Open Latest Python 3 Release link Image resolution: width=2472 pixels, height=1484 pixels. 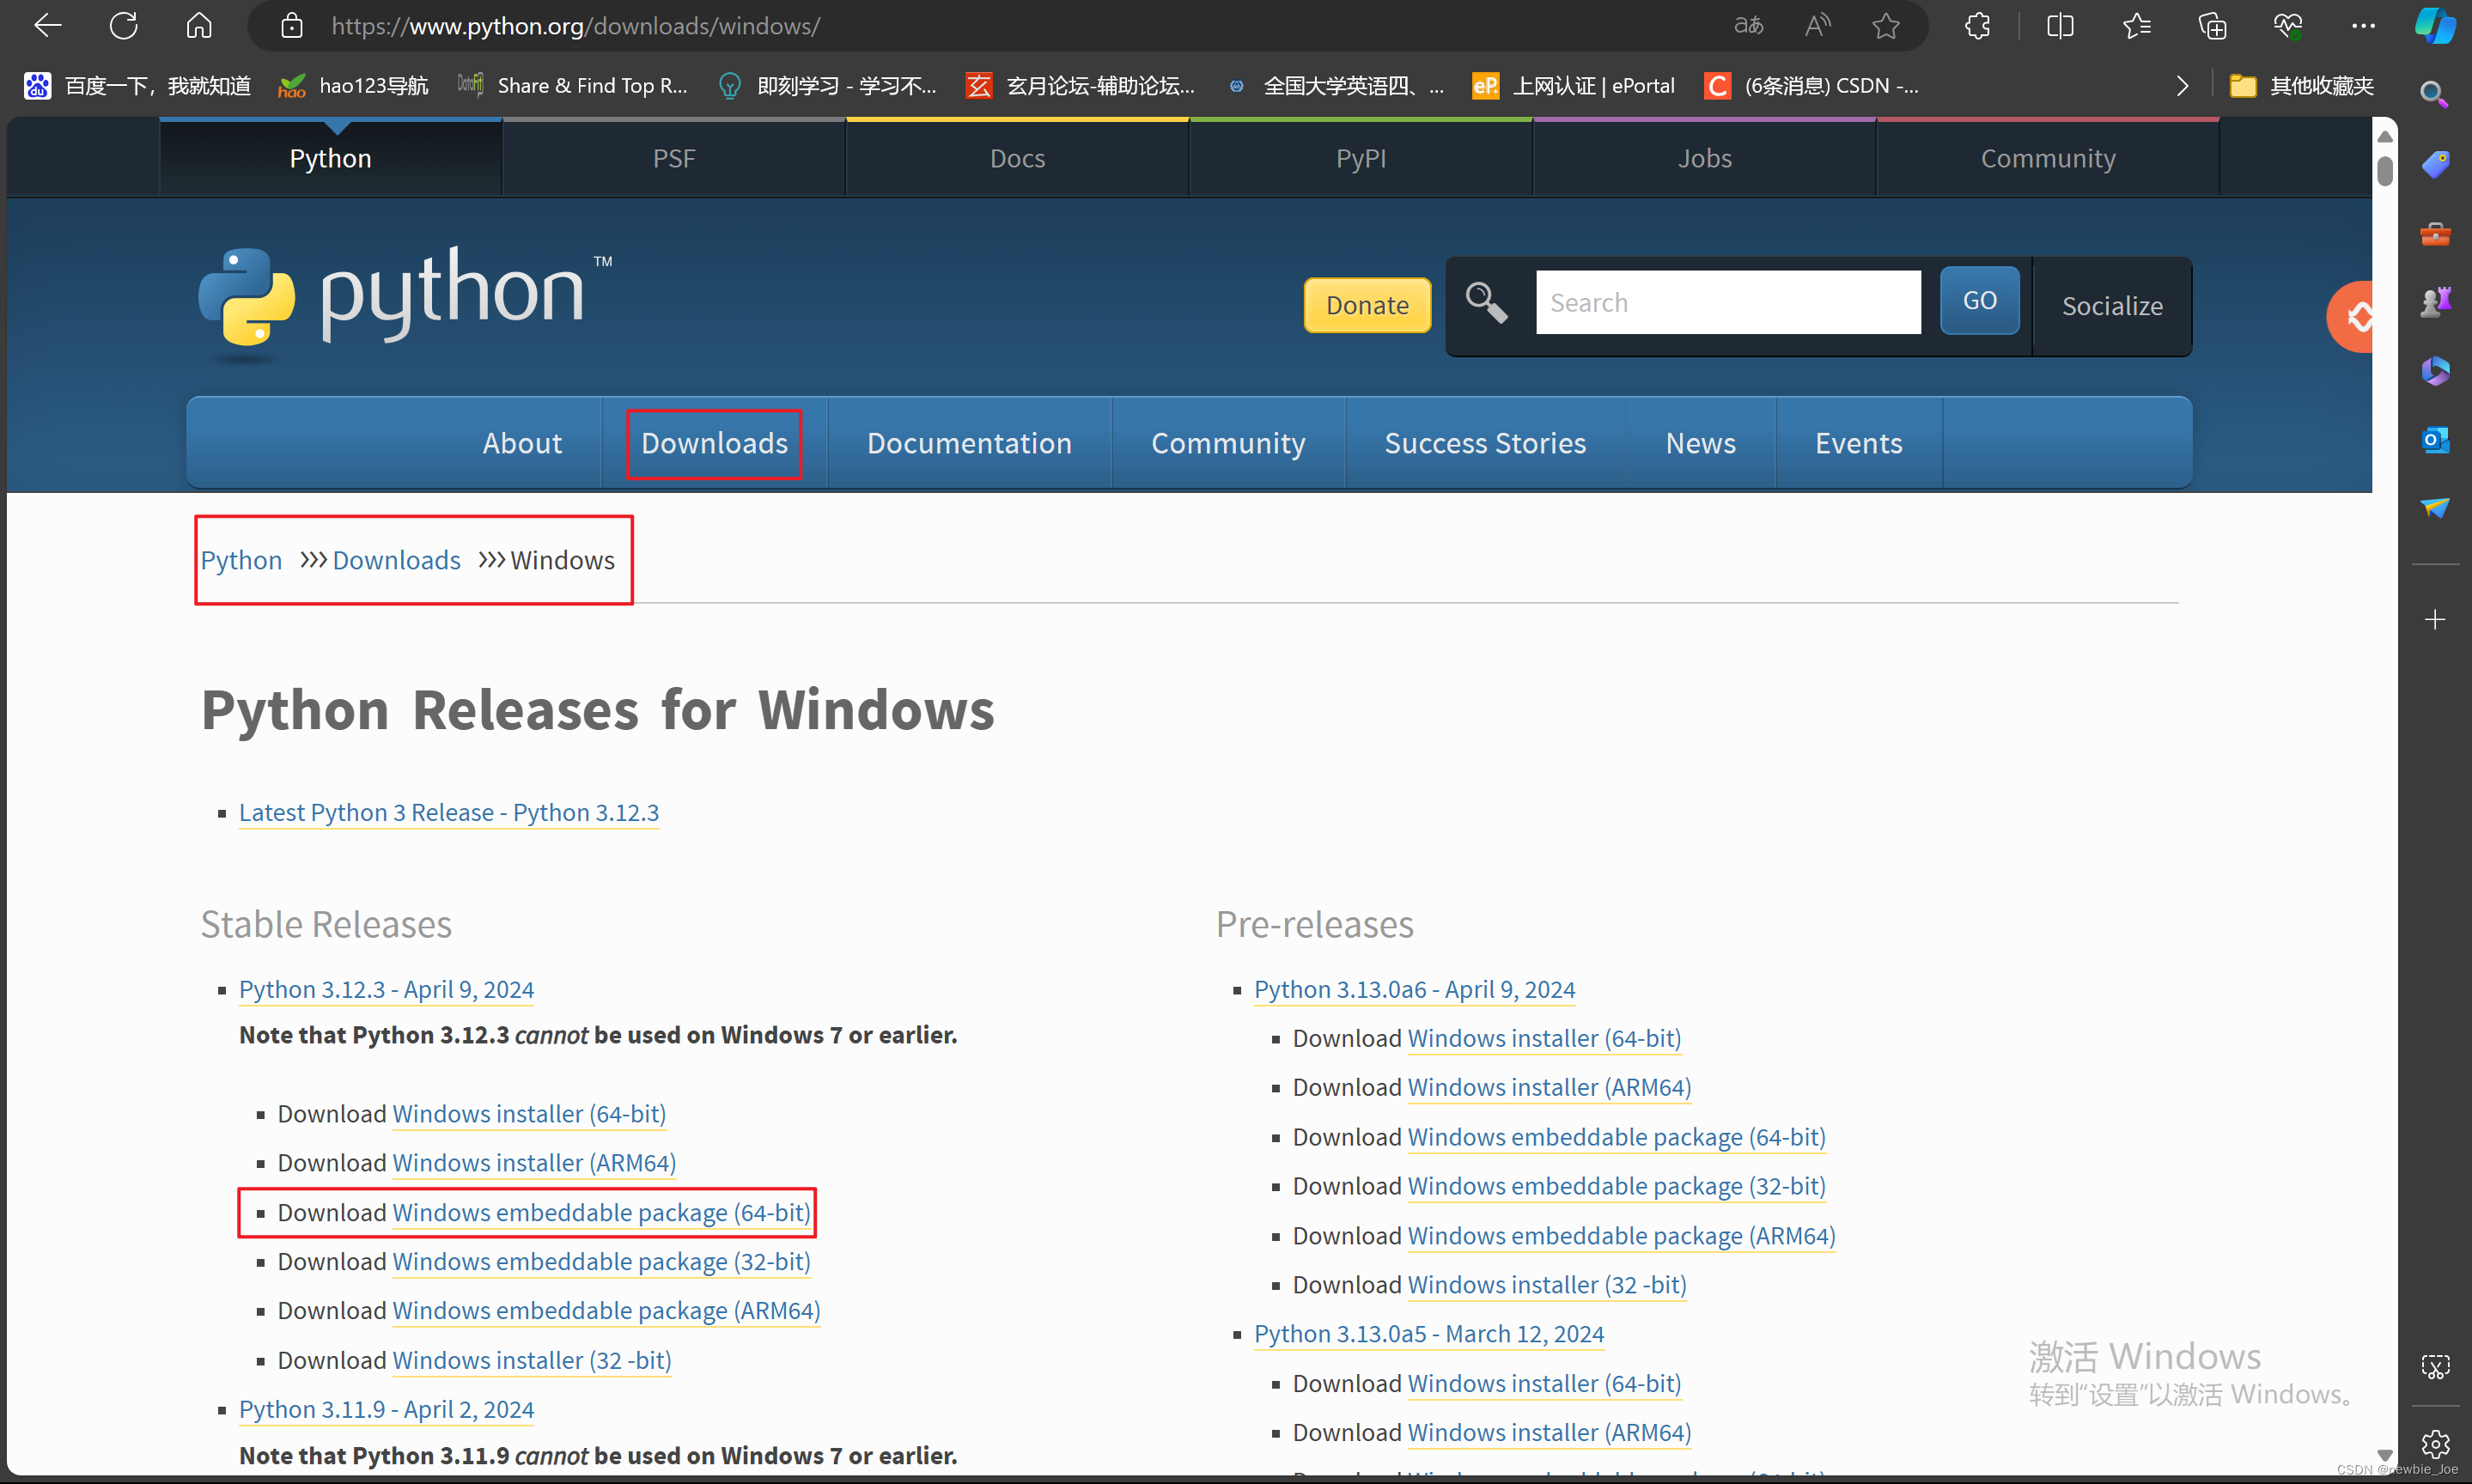coord(448,812)
